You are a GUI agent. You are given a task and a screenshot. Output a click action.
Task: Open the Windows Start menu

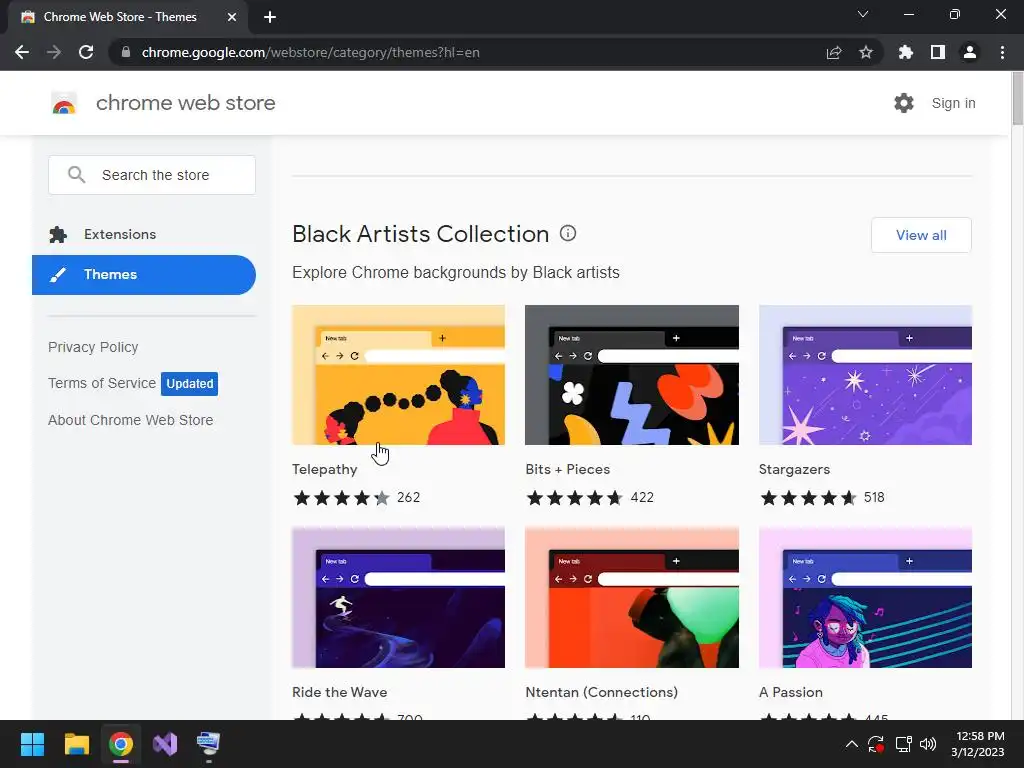tap(32, 744)
